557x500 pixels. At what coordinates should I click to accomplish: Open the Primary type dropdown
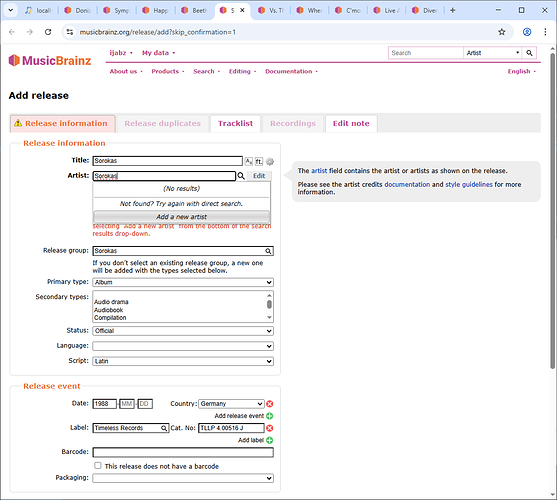tap(183, 282)
